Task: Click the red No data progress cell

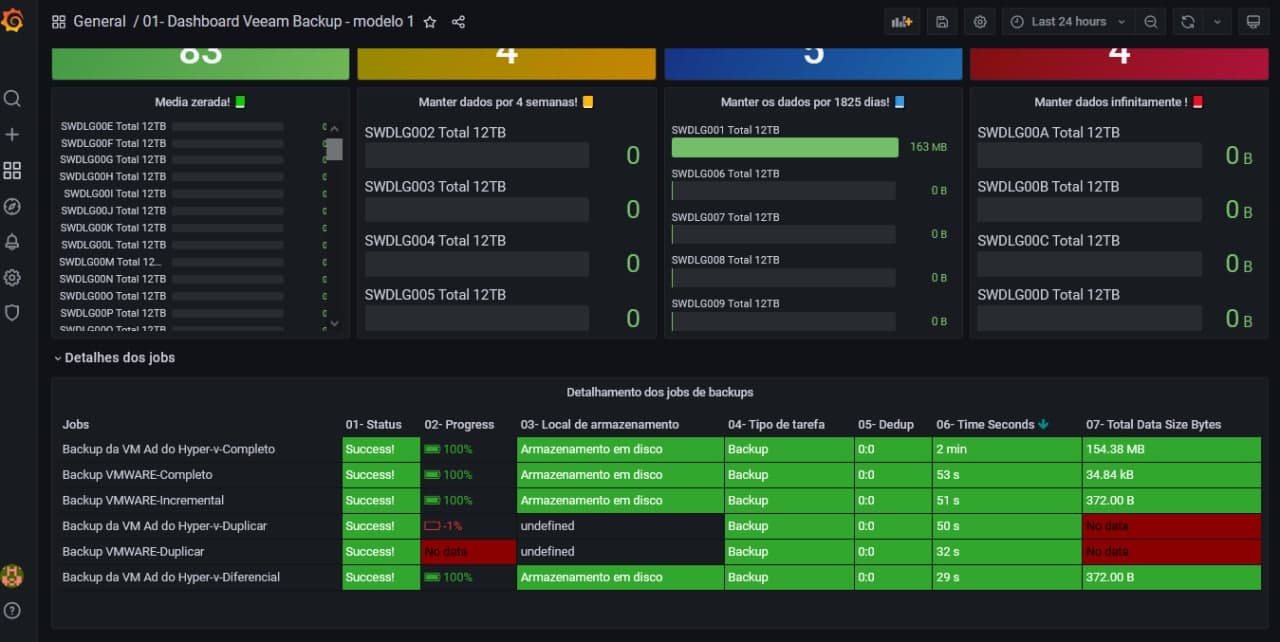Action: (468, 551)
